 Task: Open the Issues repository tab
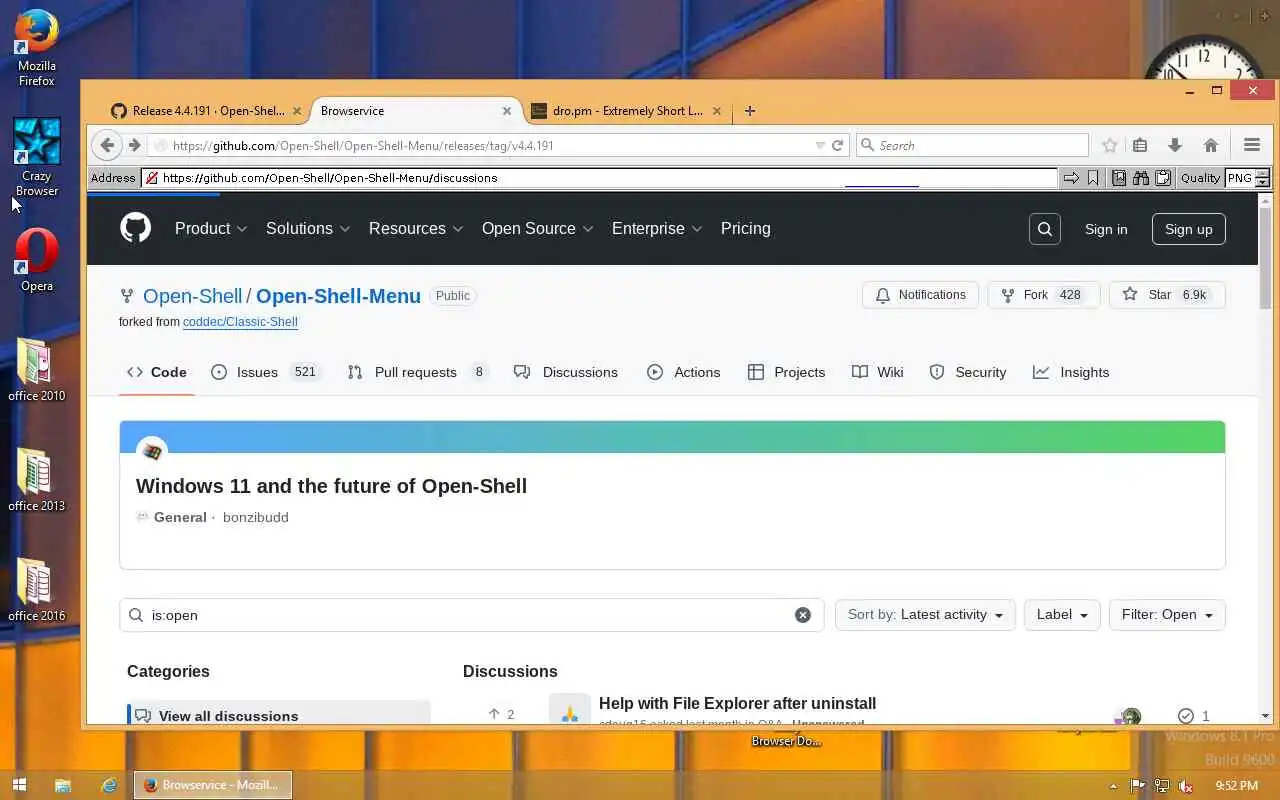266,372
